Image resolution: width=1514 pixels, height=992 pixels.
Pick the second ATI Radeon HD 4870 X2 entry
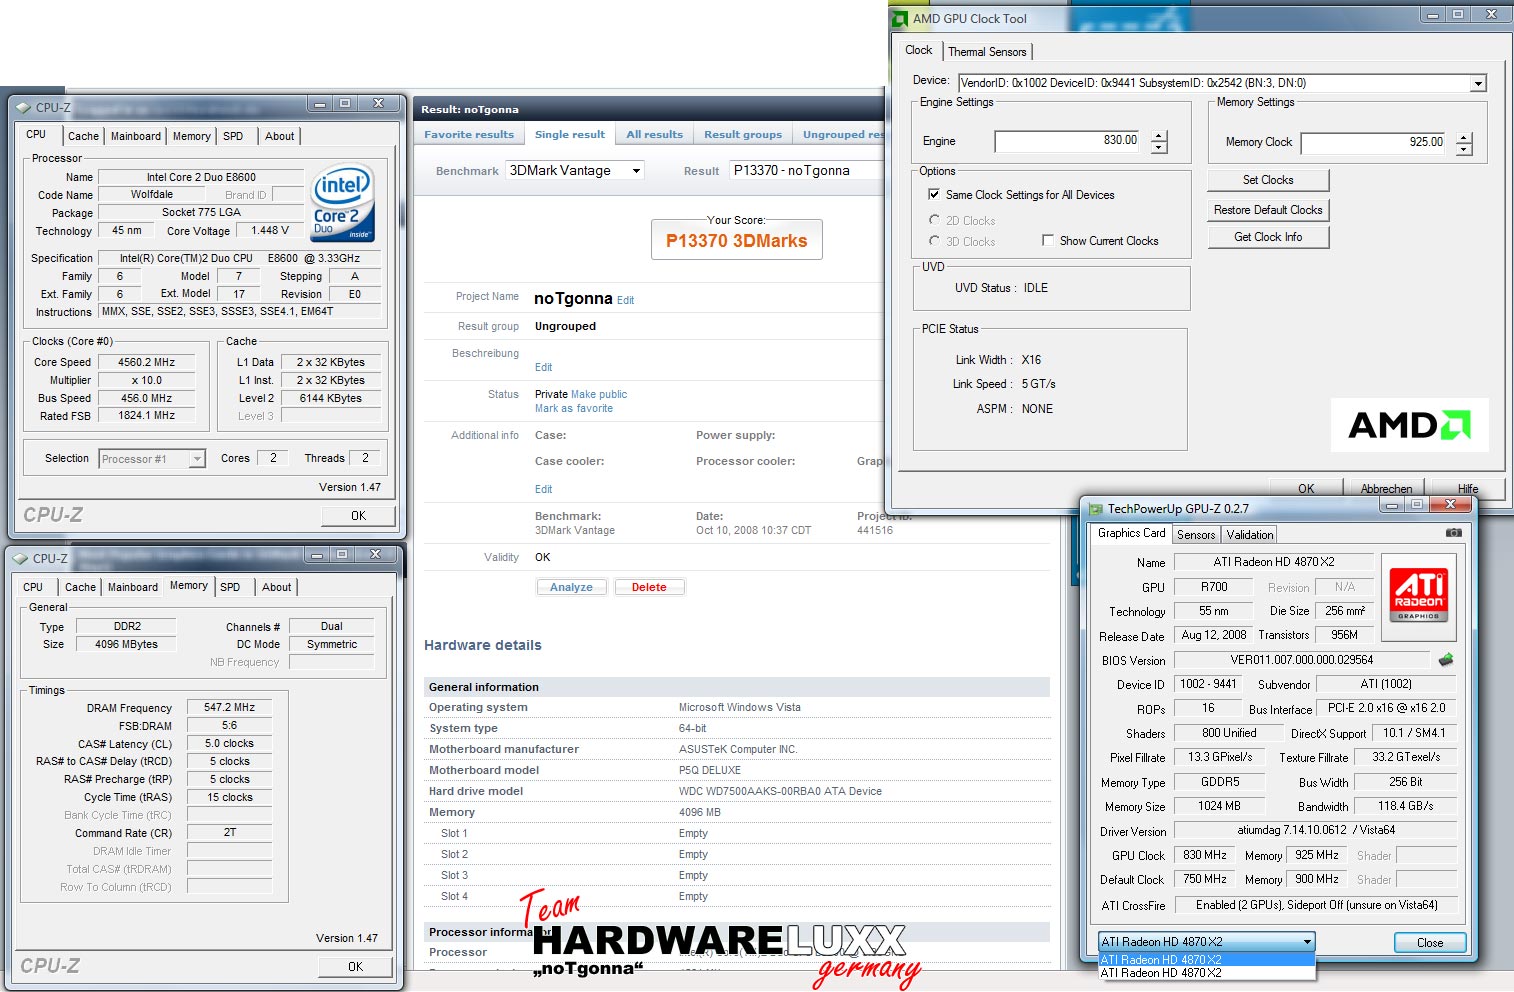1206,972
